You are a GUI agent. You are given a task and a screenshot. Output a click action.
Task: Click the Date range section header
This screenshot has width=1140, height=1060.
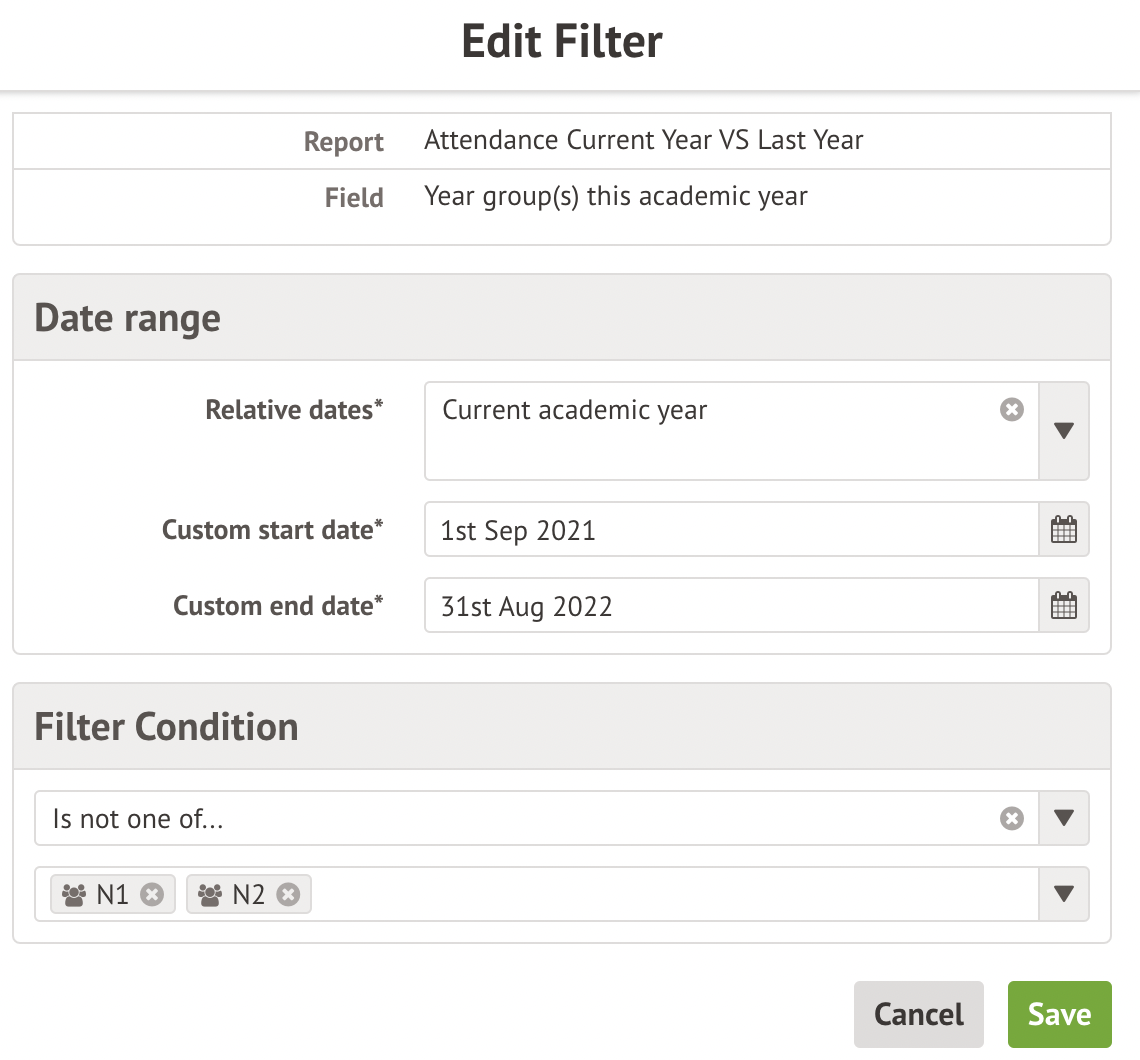click(x=128, y=318)
